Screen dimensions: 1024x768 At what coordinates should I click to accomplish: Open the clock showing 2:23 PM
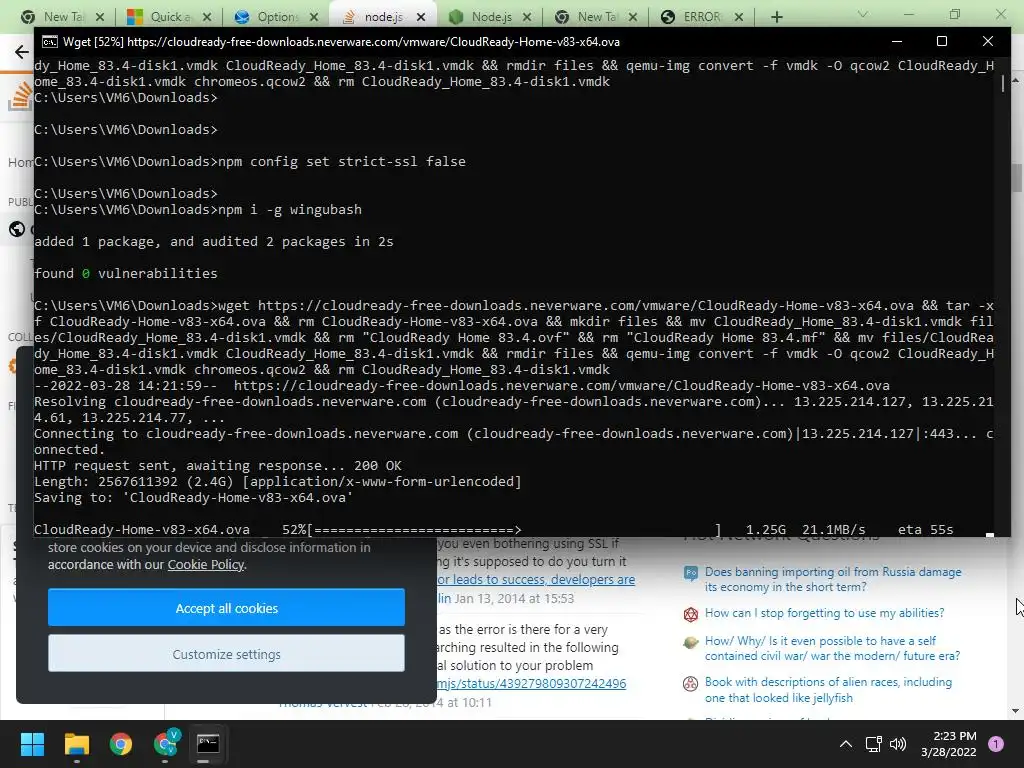(948, 744)
